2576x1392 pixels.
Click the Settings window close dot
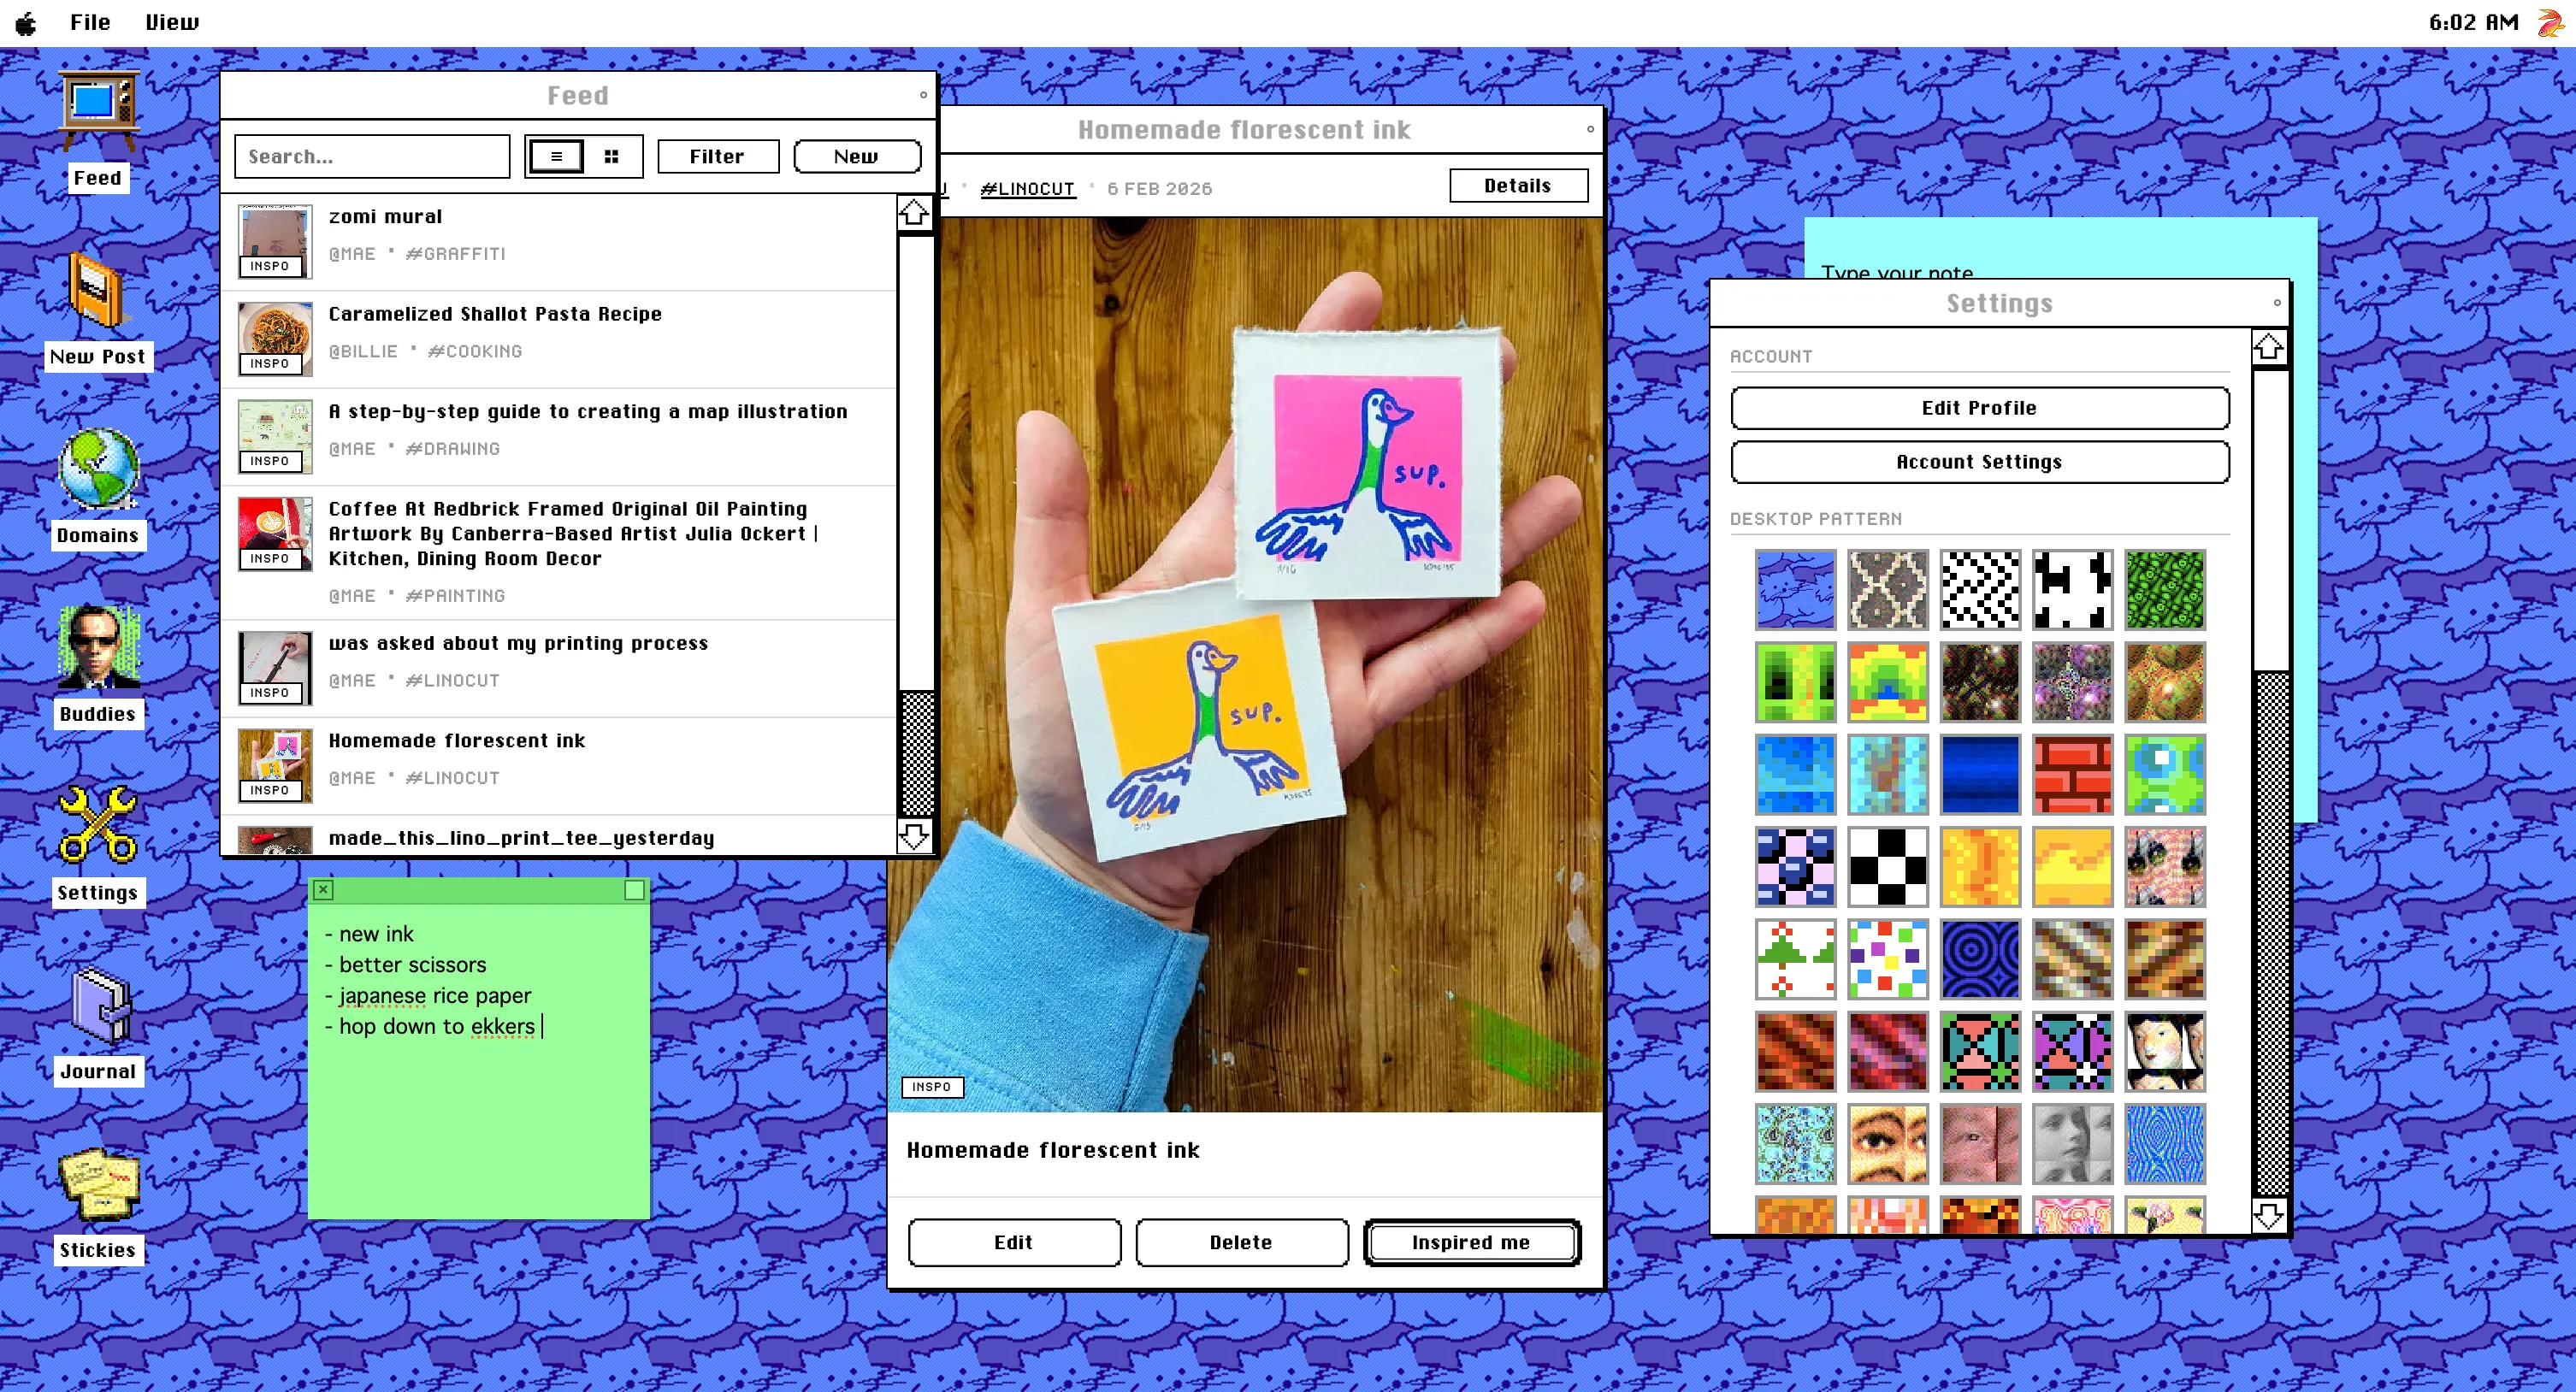pyautogui.click(x=2278, y=302)
